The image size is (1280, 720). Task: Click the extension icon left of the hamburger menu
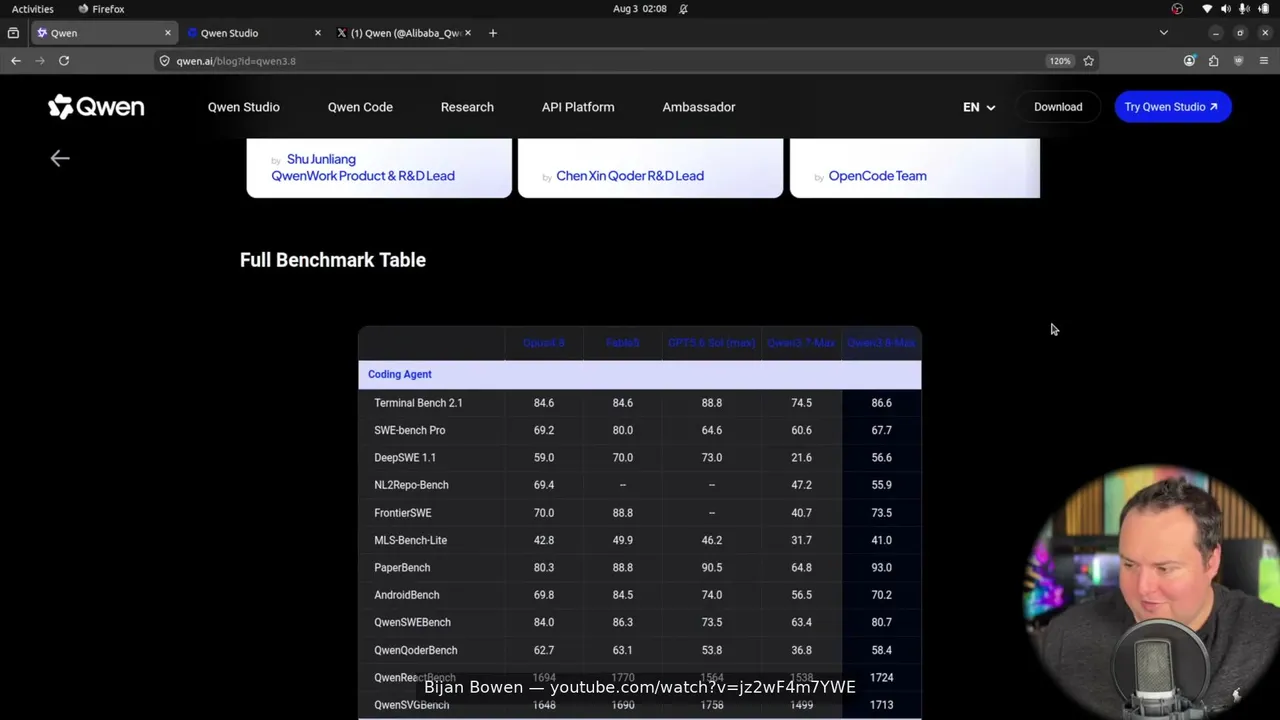click(1238, 61)
